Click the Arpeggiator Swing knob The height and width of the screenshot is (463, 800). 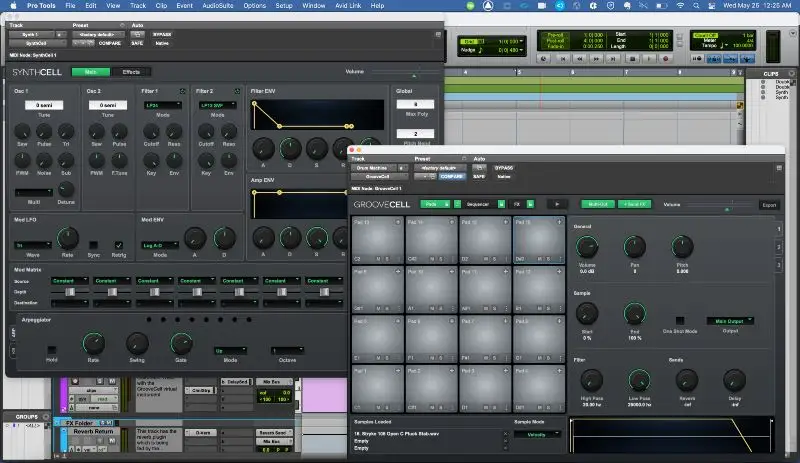click(136, 343)
